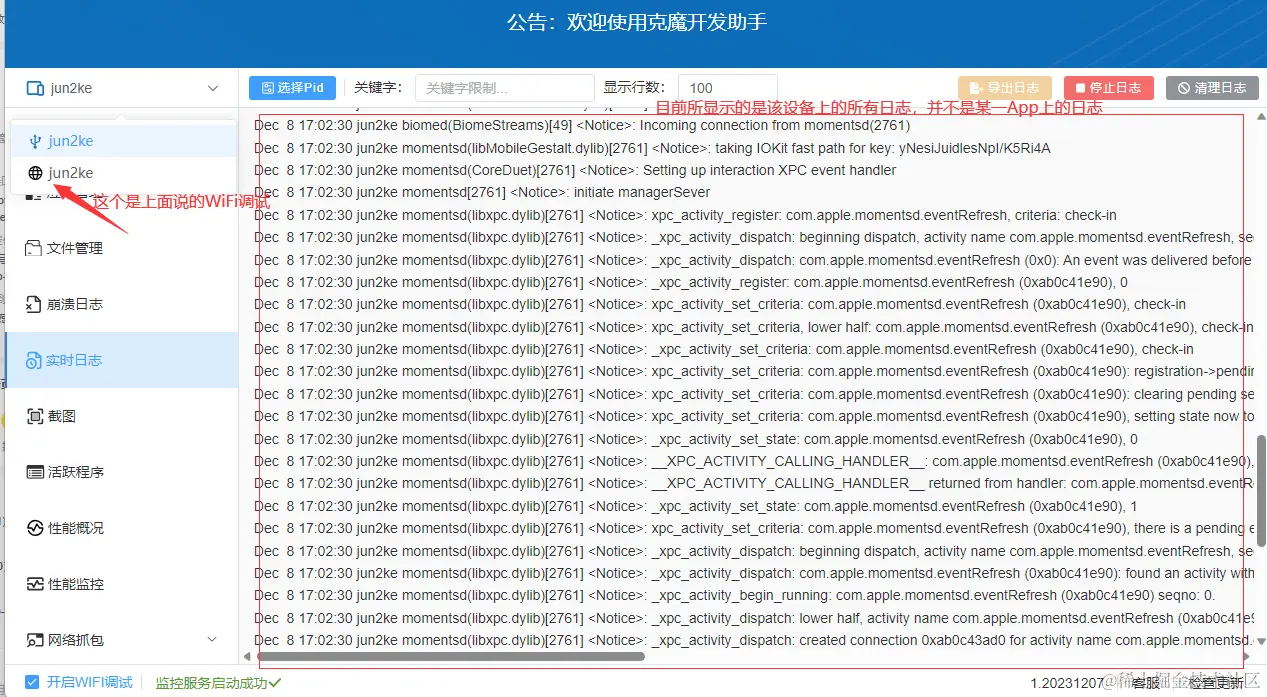
Task: Click the down arrow of the vertical scrollbar
Action: [x=1261, y=641]
